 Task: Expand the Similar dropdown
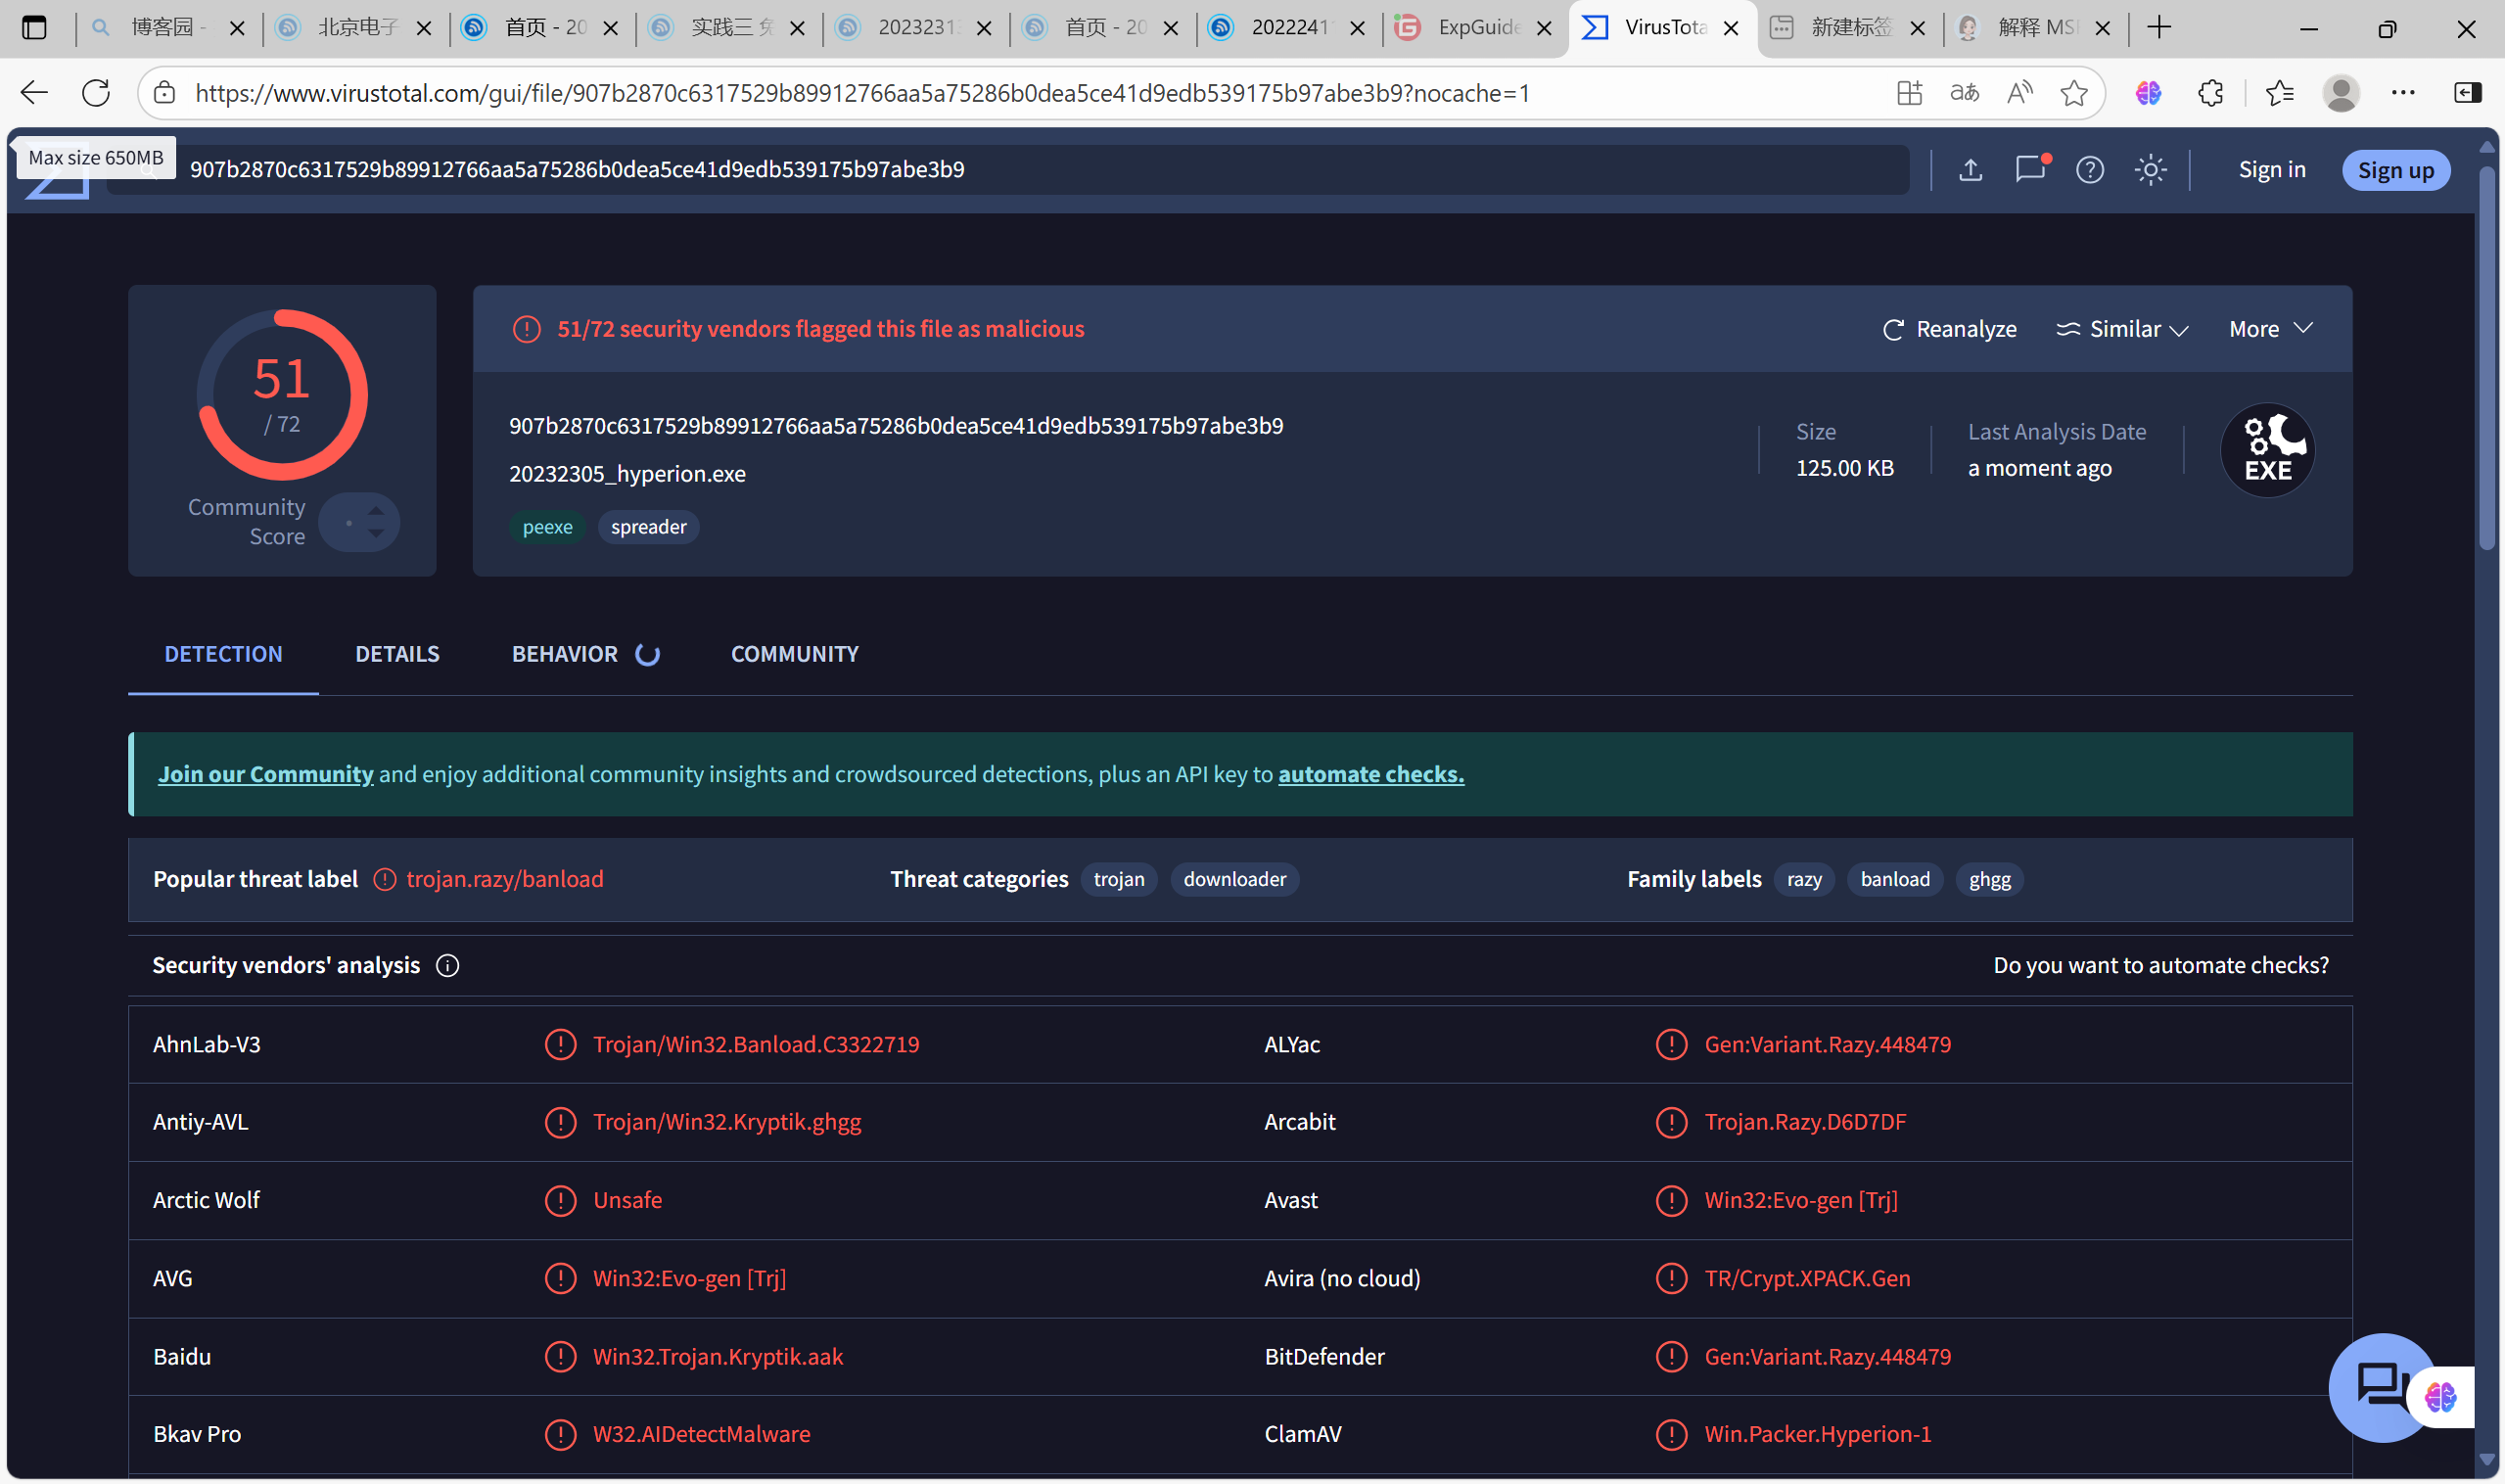coord(2122,329)
